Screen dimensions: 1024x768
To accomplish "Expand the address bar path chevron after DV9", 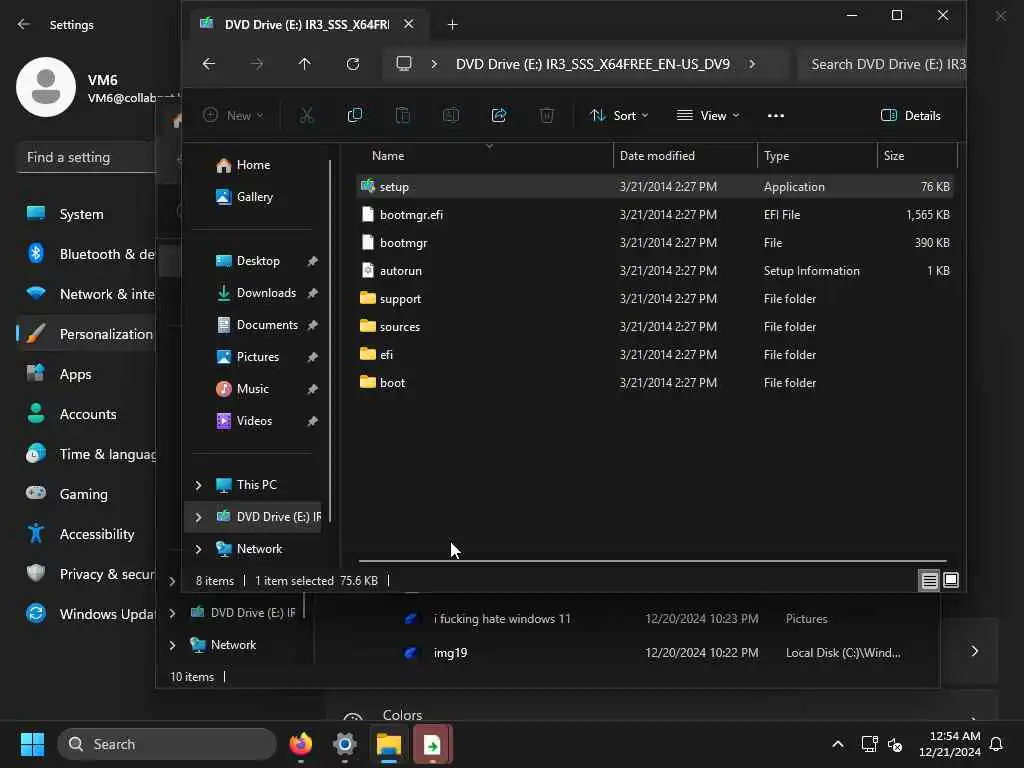I will pyautogui.click(x=752, y=64).
